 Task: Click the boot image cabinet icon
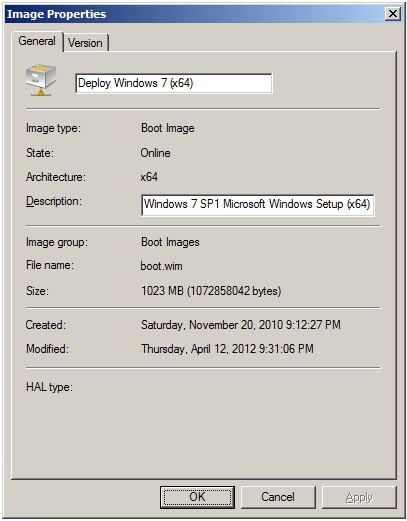[x=41, y=80]
